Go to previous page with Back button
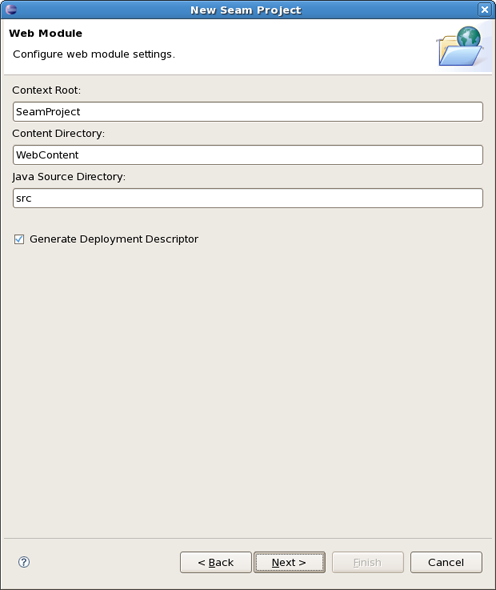 click(216, 562)
